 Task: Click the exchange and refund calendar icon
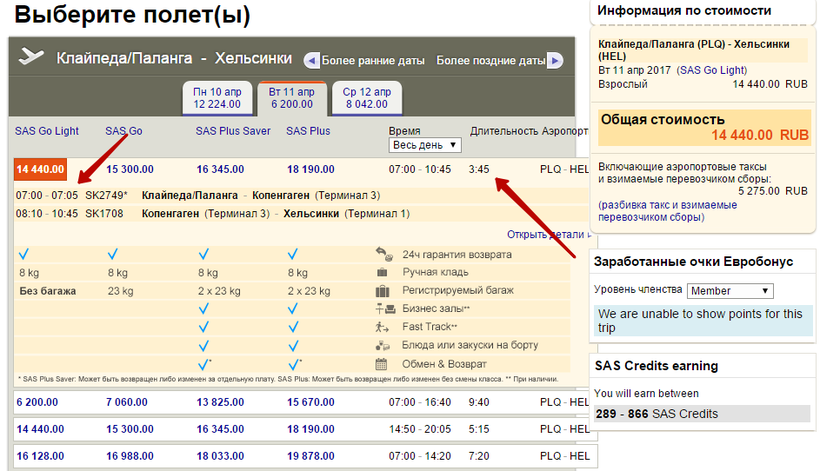click(x=381, y=364)
